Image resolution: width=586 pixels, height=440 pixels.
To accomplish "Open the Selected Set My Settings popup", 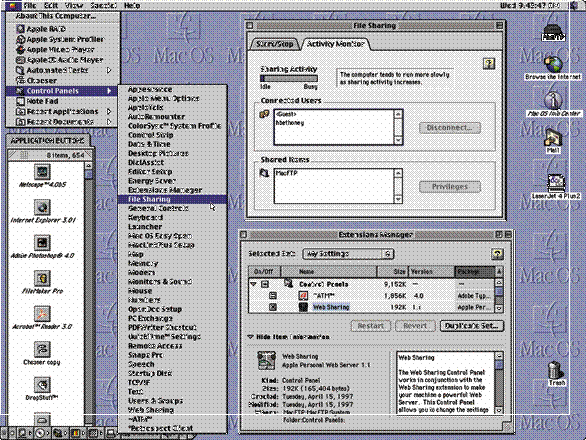I will point(348,254).
